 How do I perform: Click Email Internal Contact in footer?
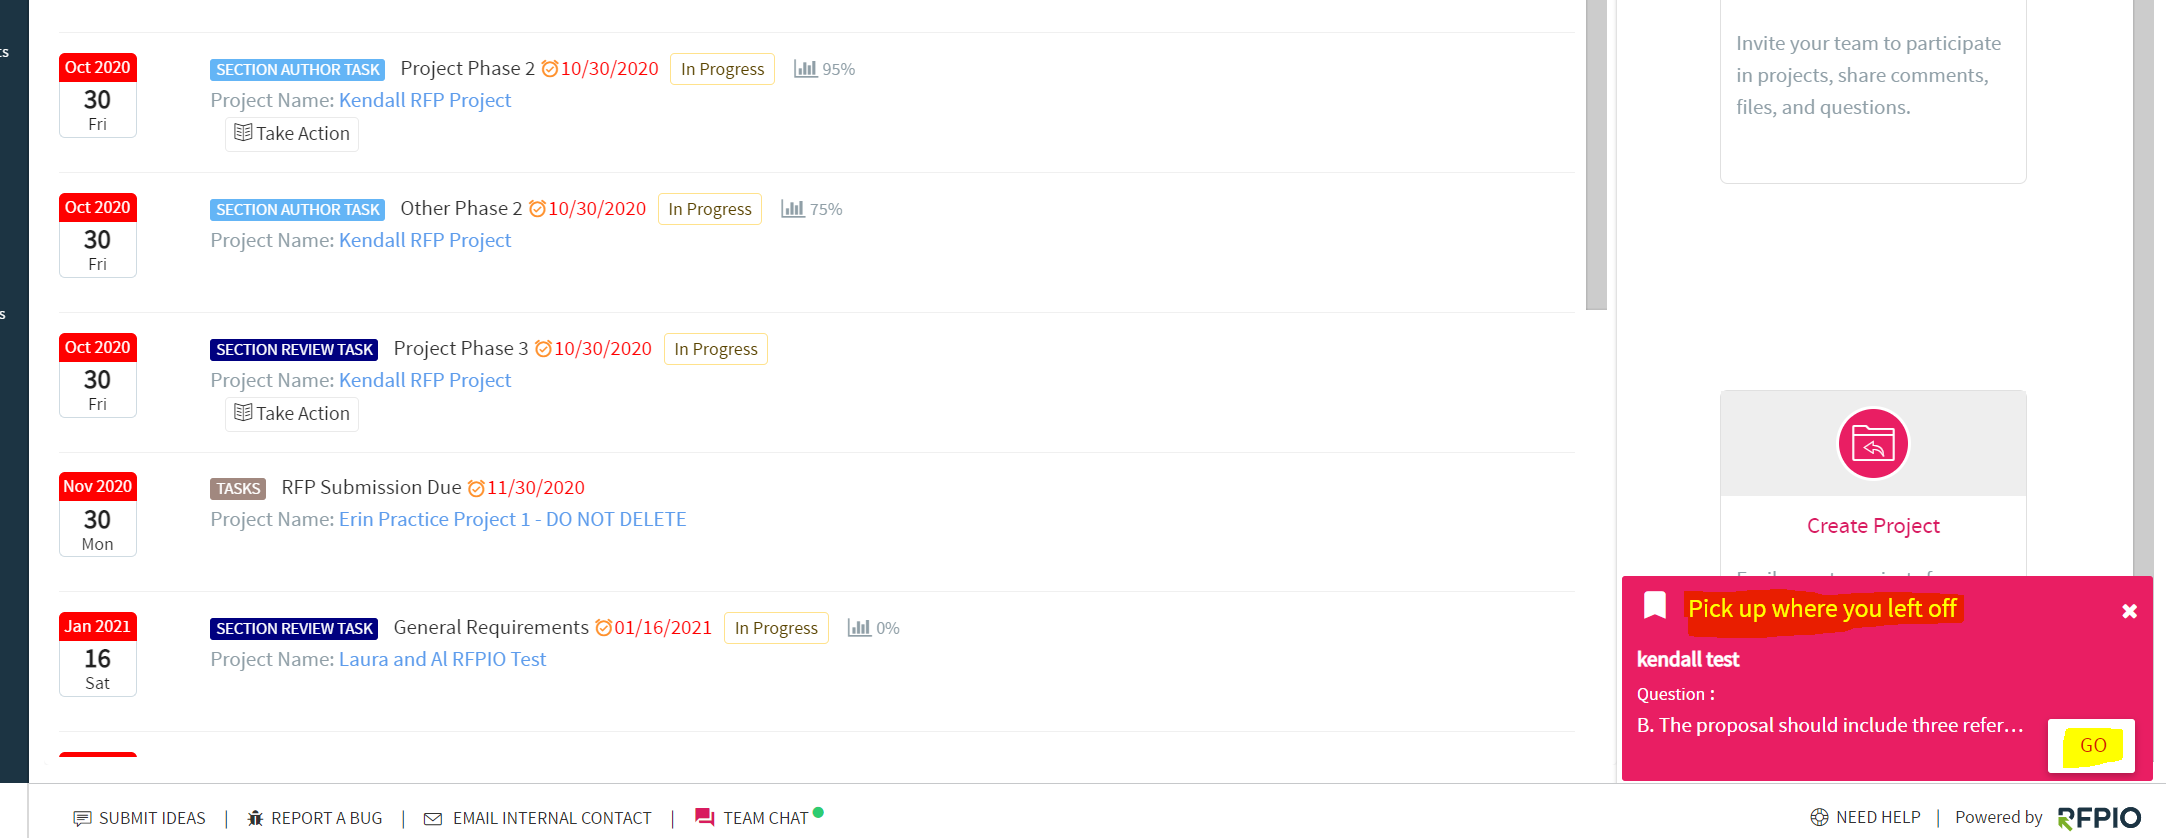click(x=538, y=818)
